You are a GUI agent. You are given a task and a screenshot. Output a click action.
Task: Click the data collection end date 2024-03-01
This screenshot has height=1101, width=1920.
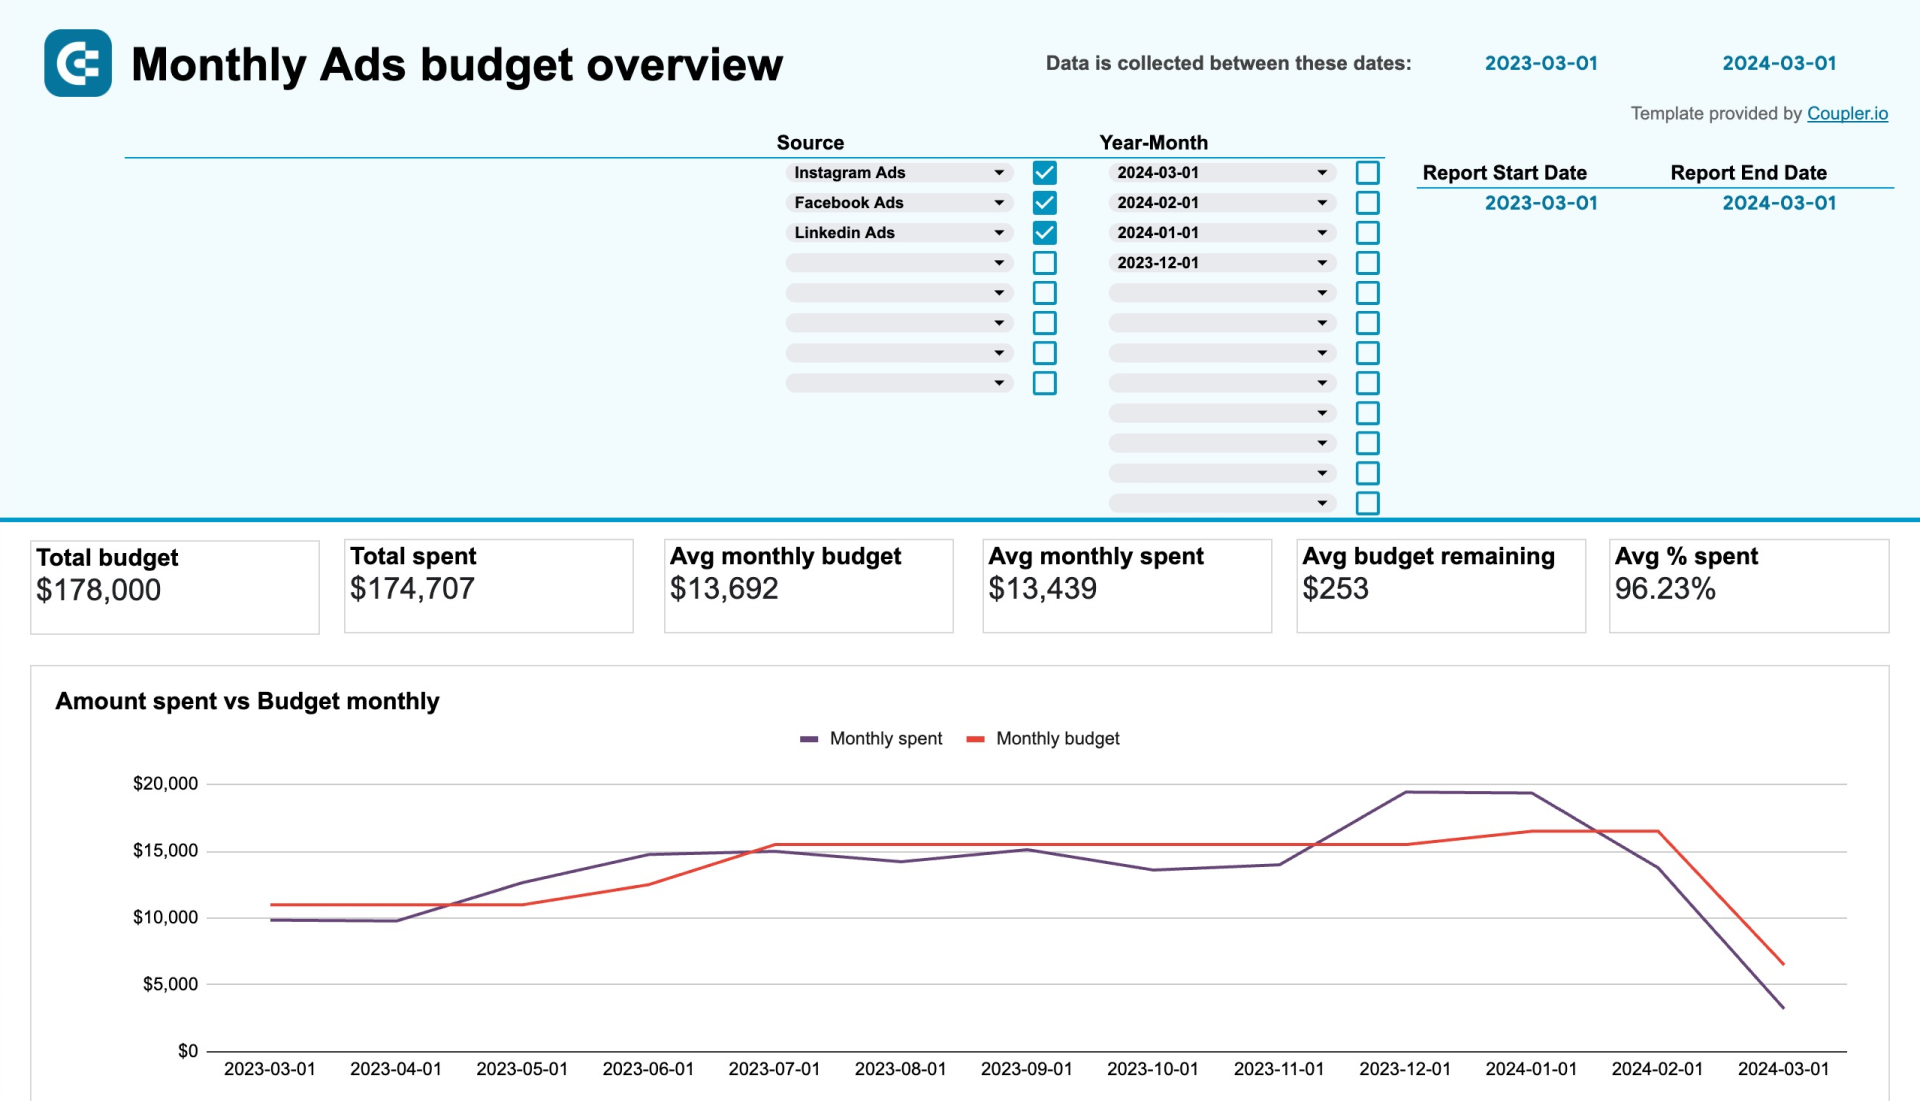click(1779, 62)
